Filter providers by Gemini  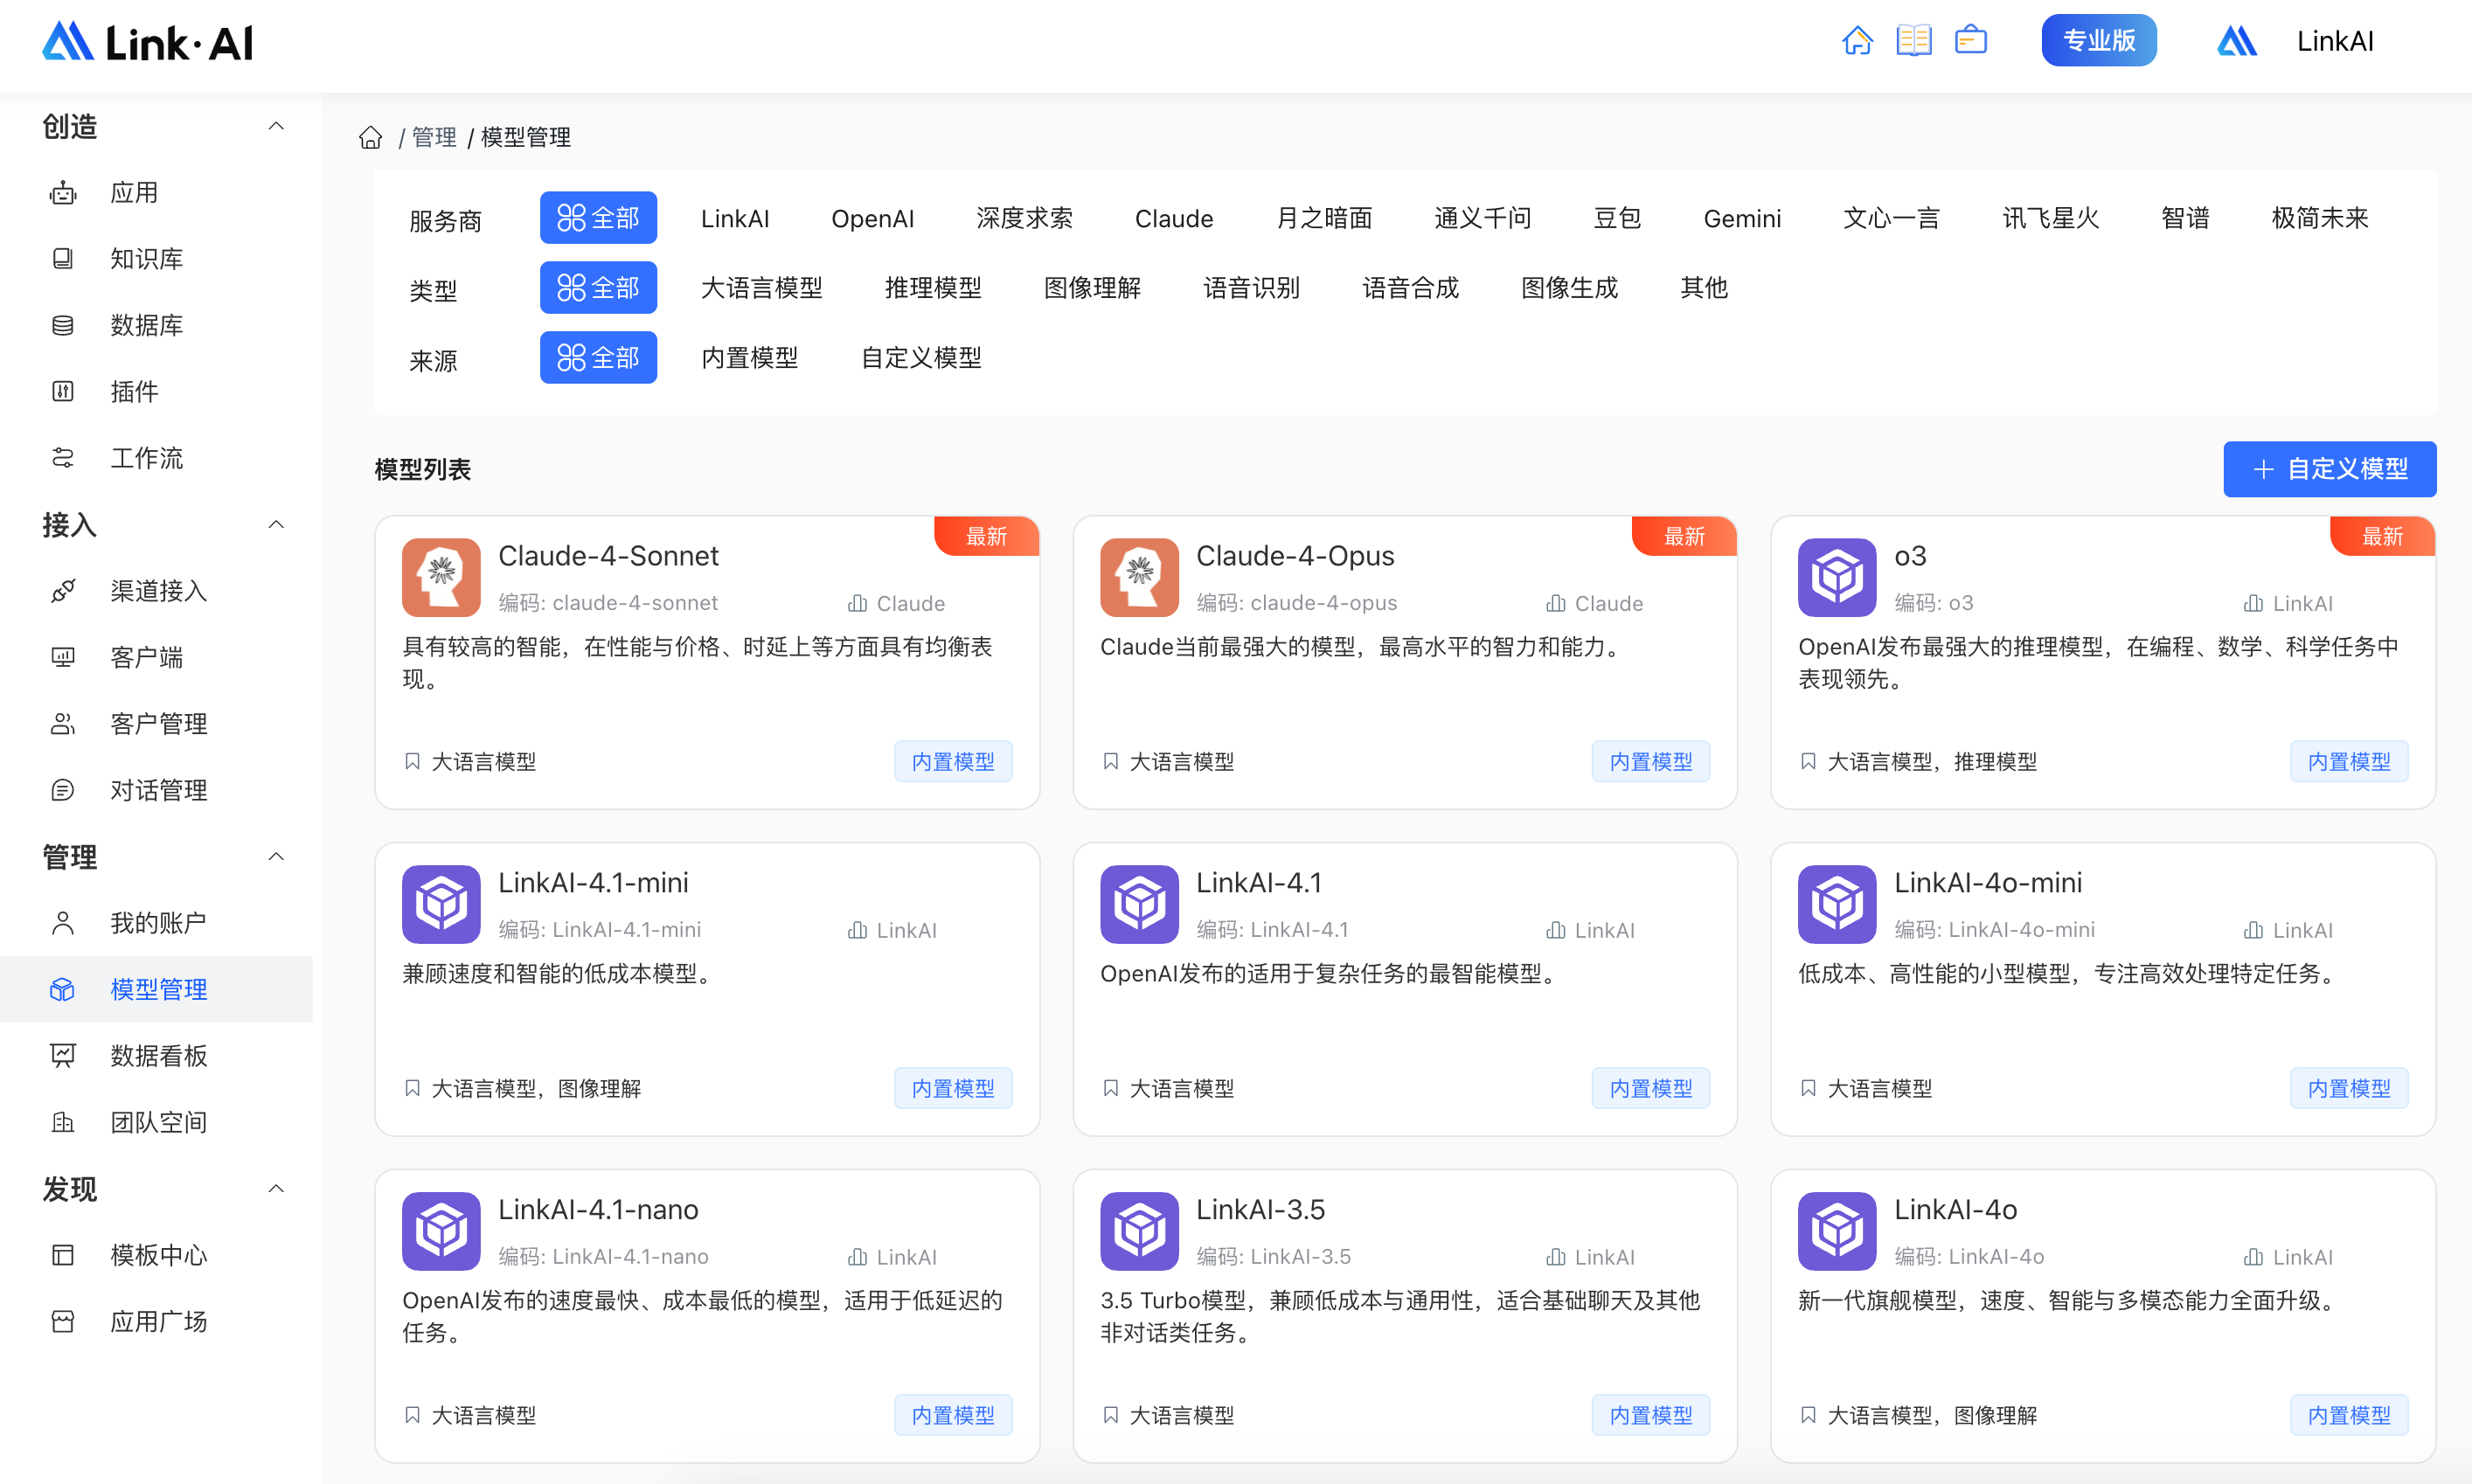pyautogui.click(x=1742, y=218)
